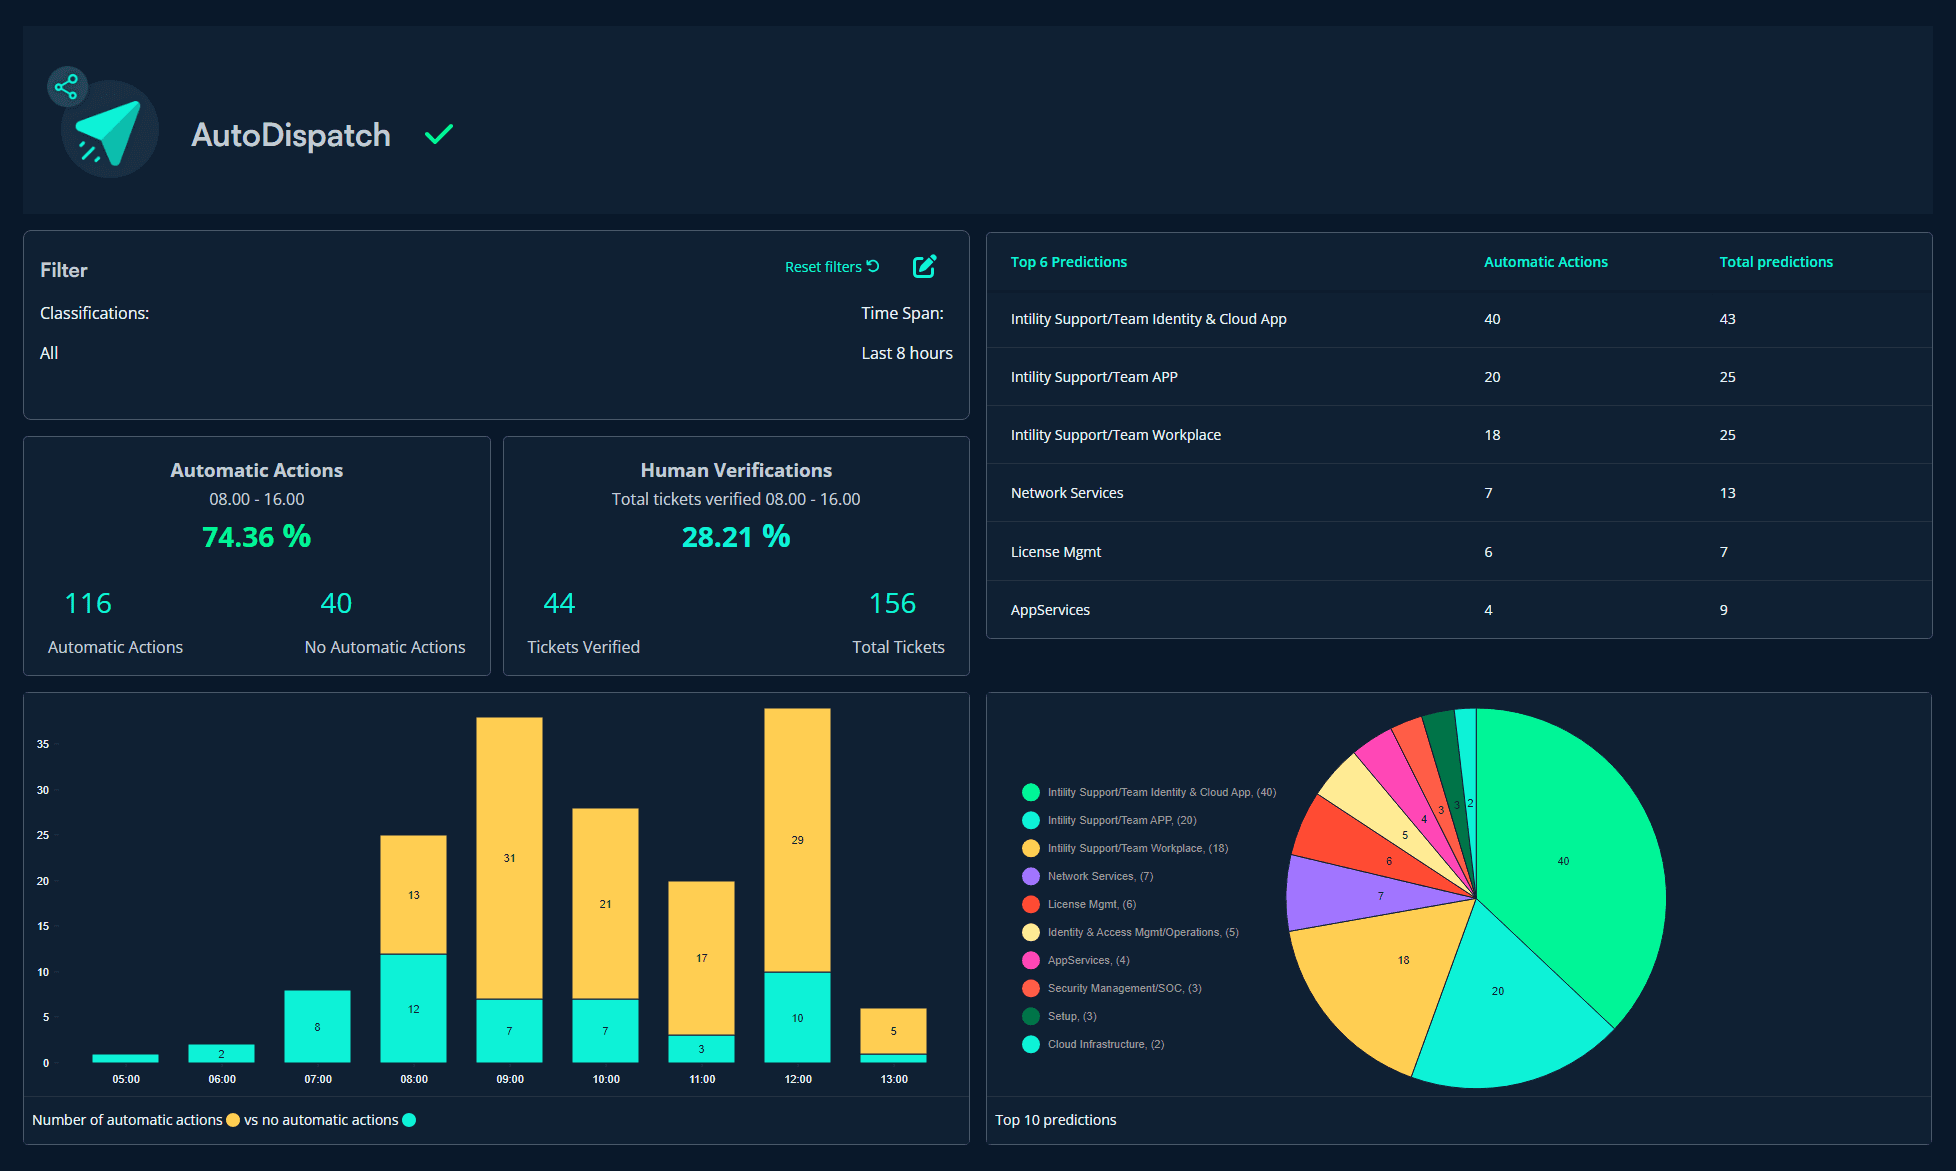Viewport: 1956px width, 1171px height.
Task: Click the edit/pen icon next to Reset filters
Action: coord(926,269)
